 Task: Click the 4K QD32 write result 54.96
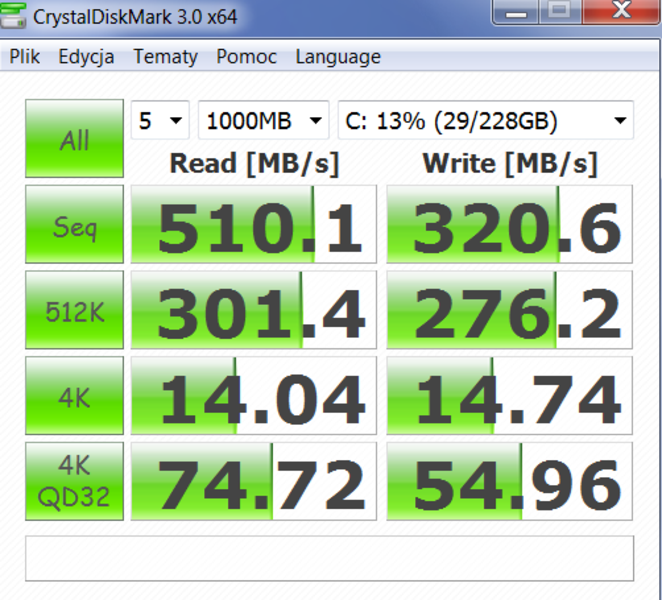tap(510, 481)
